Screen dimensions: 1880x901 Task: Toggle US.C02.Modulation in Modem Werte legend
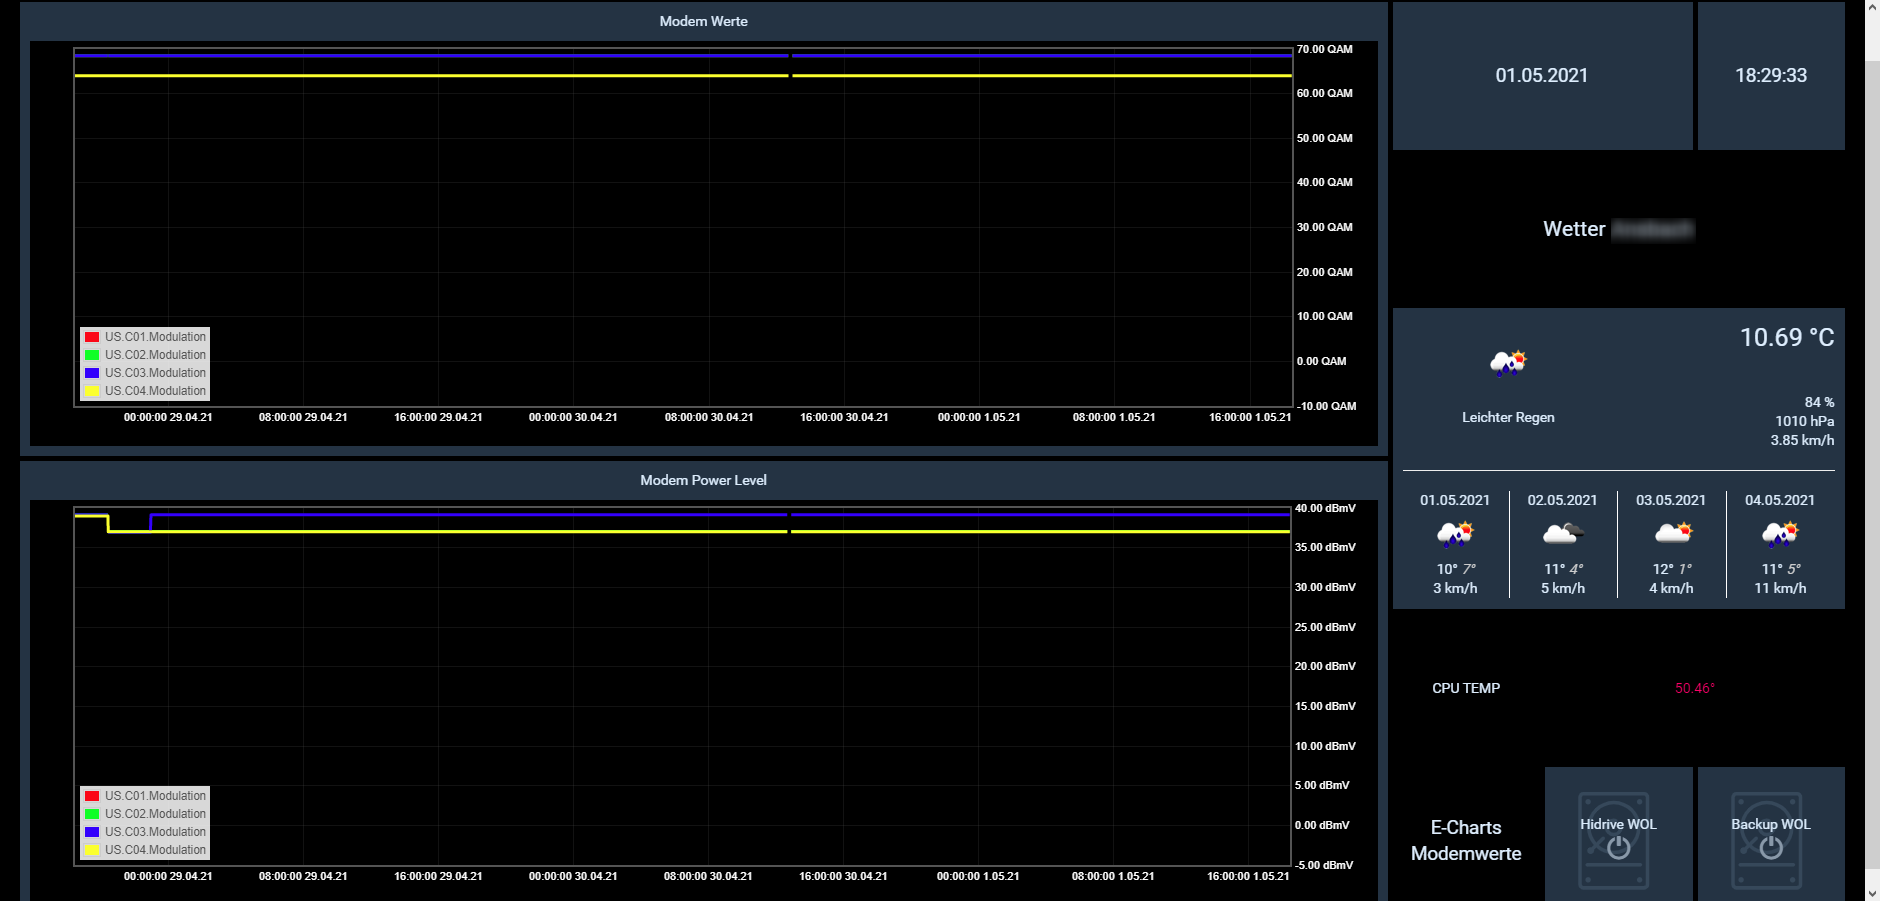(145, 355)
